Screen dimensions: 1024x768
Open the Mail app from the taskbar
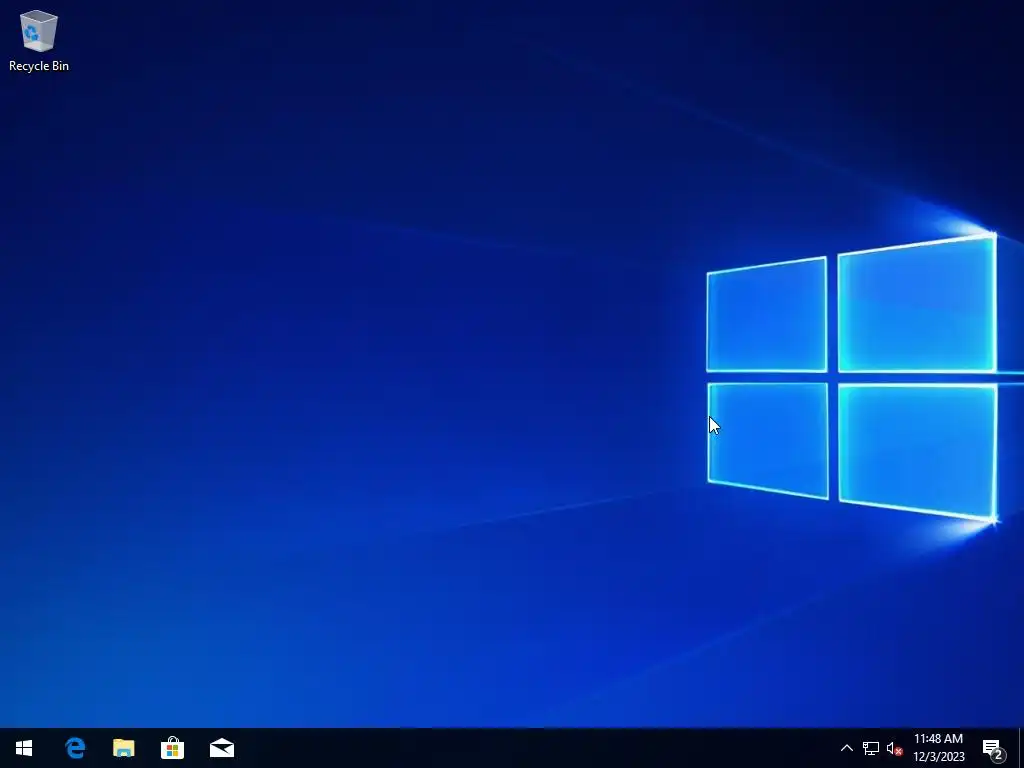click(x=222, y=748)
